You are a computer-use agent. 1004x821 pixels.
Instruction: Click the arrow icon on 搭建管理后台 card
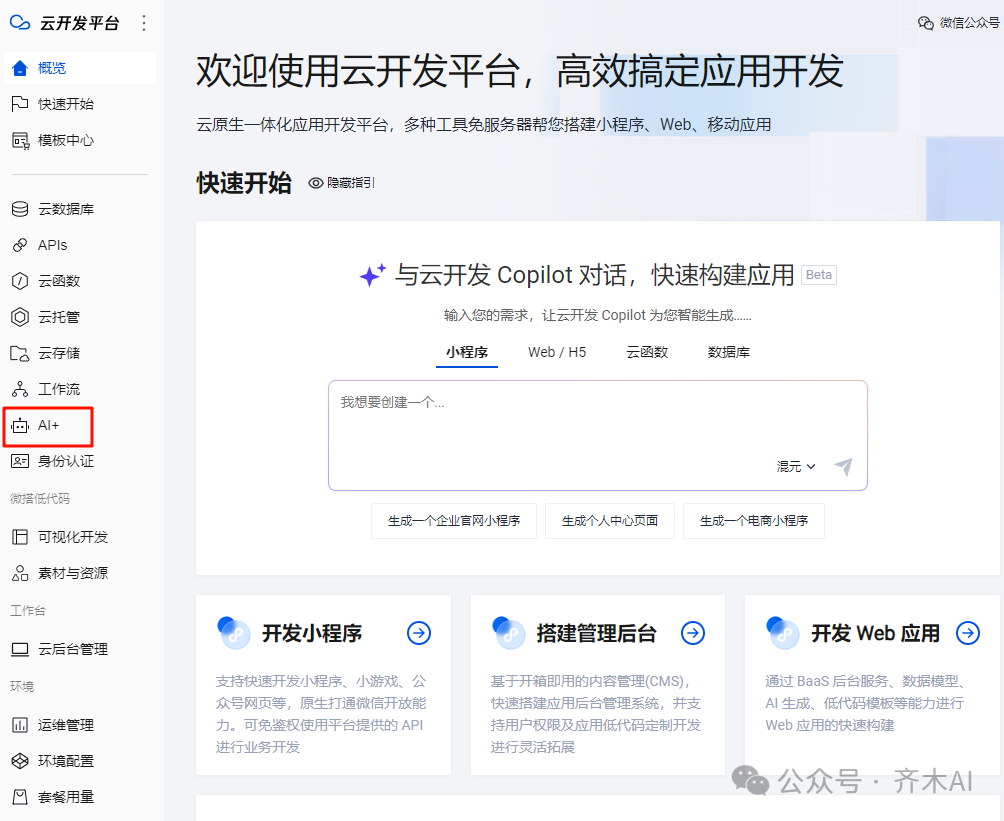coord(693,633)
